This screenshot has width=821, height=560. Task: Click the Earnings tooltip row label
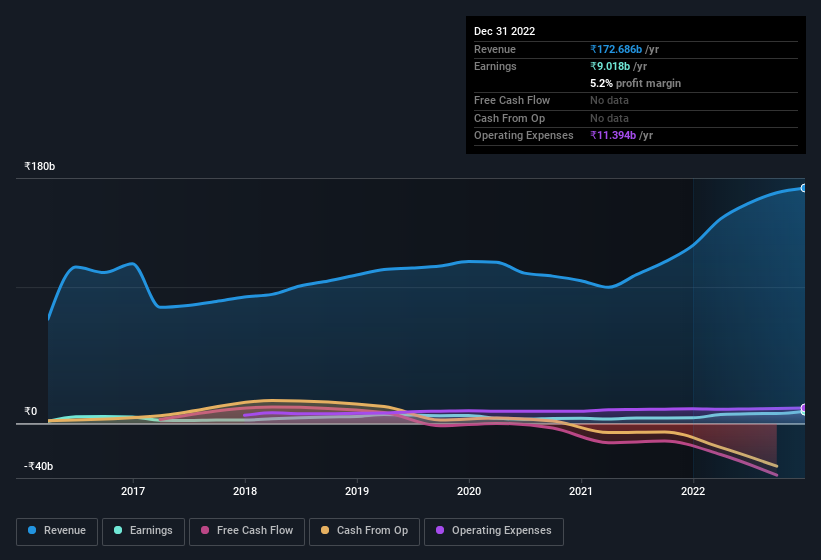pyautogui.click(x=495, y=66)
